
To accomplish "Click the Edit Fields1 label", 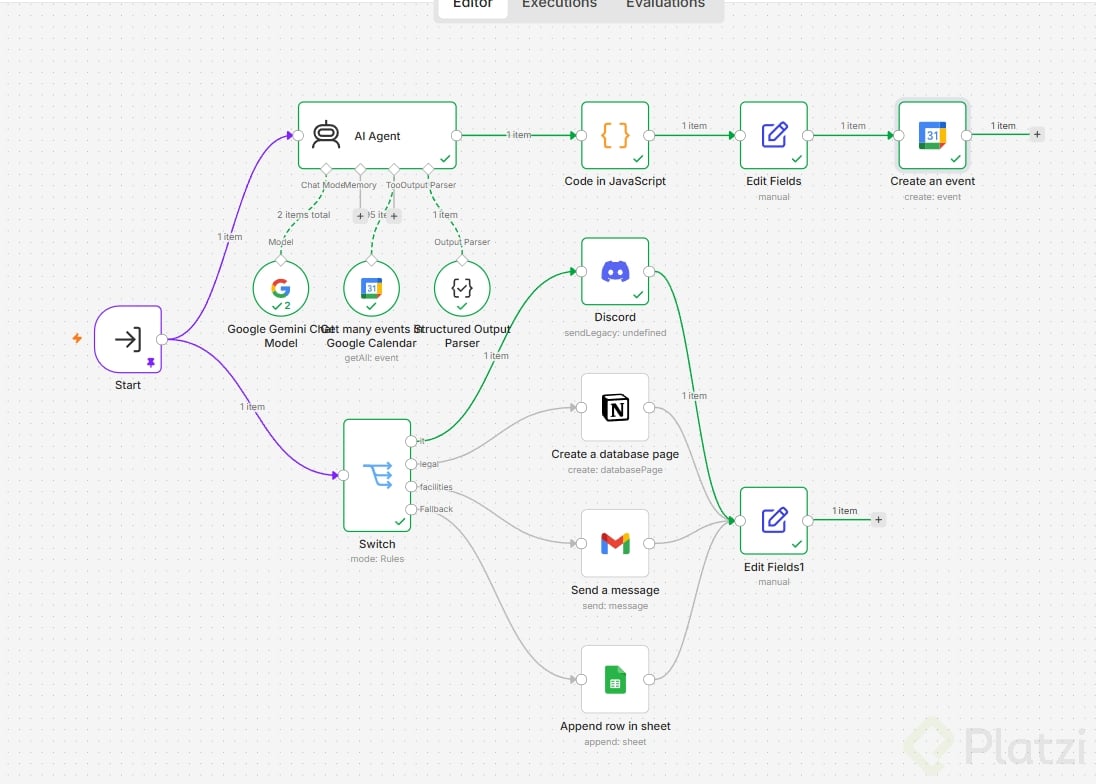I will [x=774, y=567].
